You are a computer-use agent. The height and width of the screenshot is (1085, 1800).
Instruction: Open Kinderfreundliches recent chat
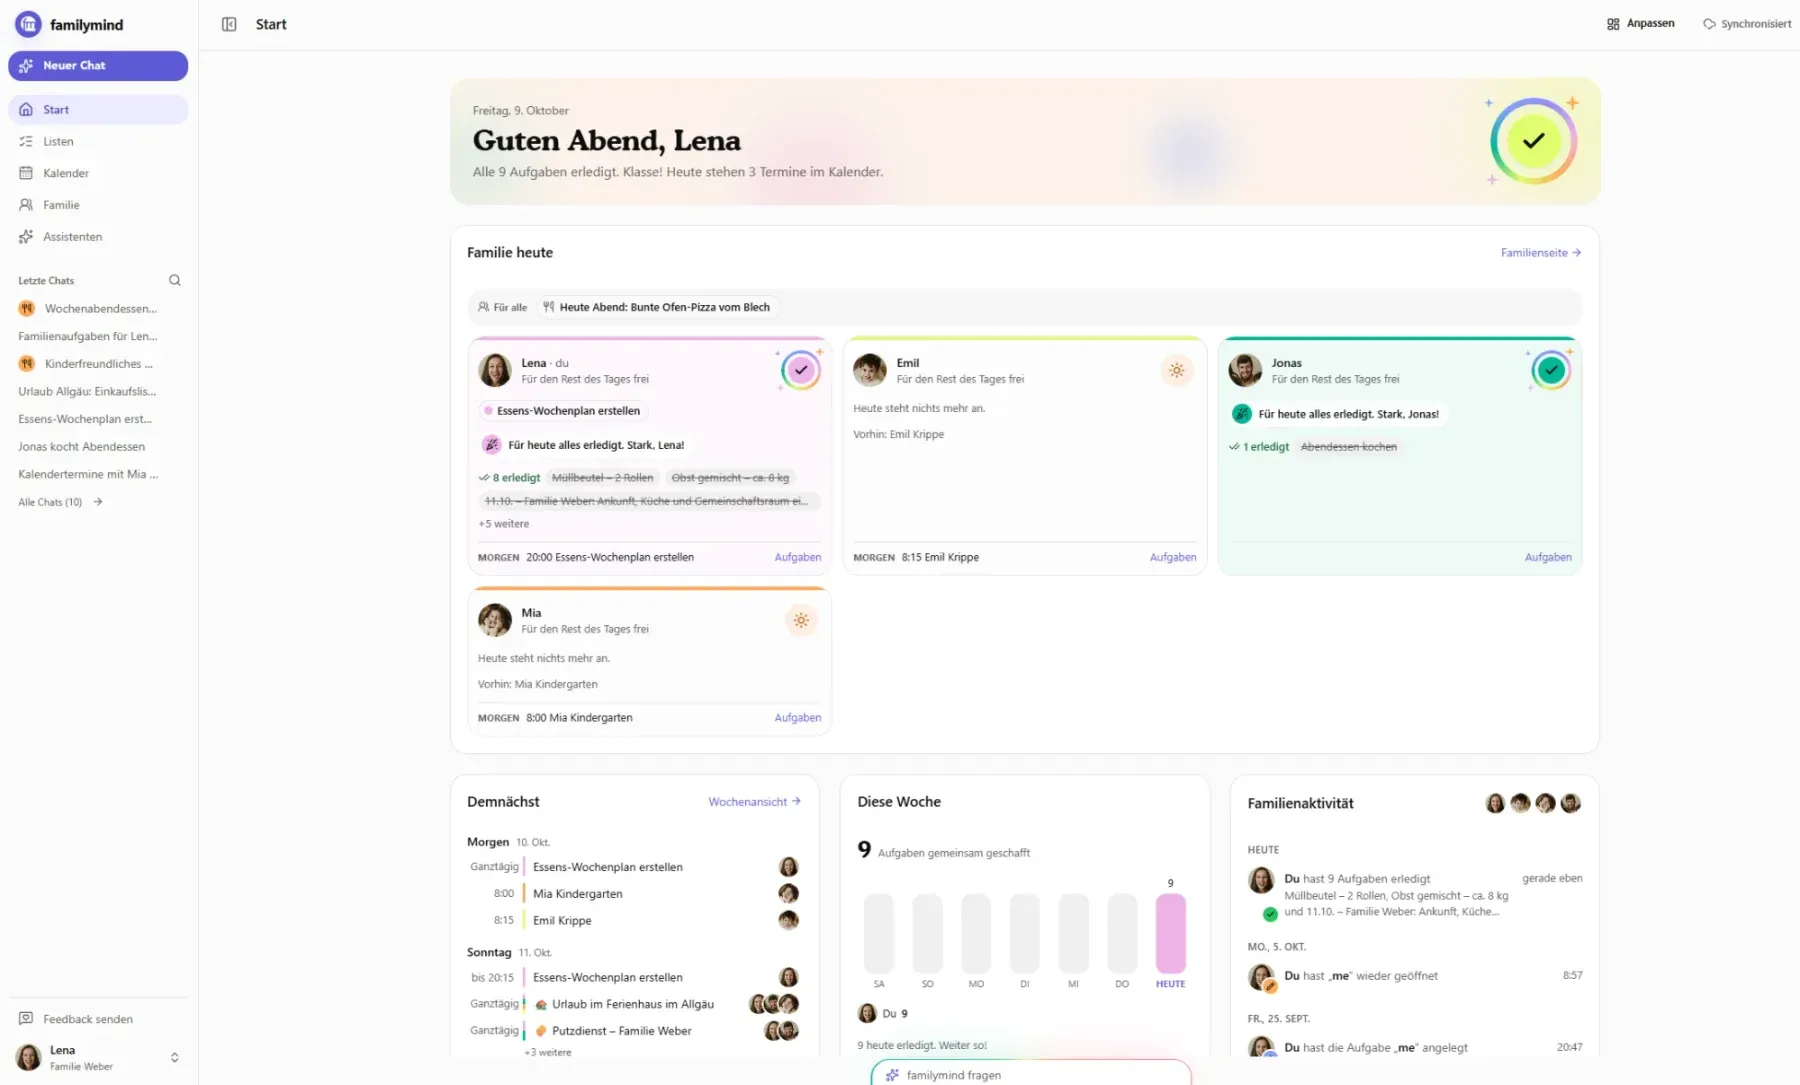(x=98, y=364)
